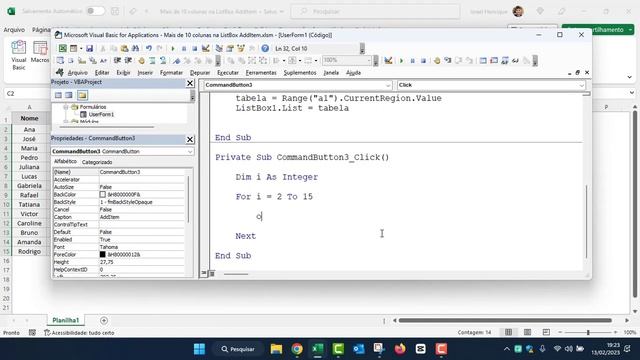Click the Locals Window icon in Debug toolbar
The width and height of the screenshot is (640, 360).
pyautogui.click(x=483, y=60)
